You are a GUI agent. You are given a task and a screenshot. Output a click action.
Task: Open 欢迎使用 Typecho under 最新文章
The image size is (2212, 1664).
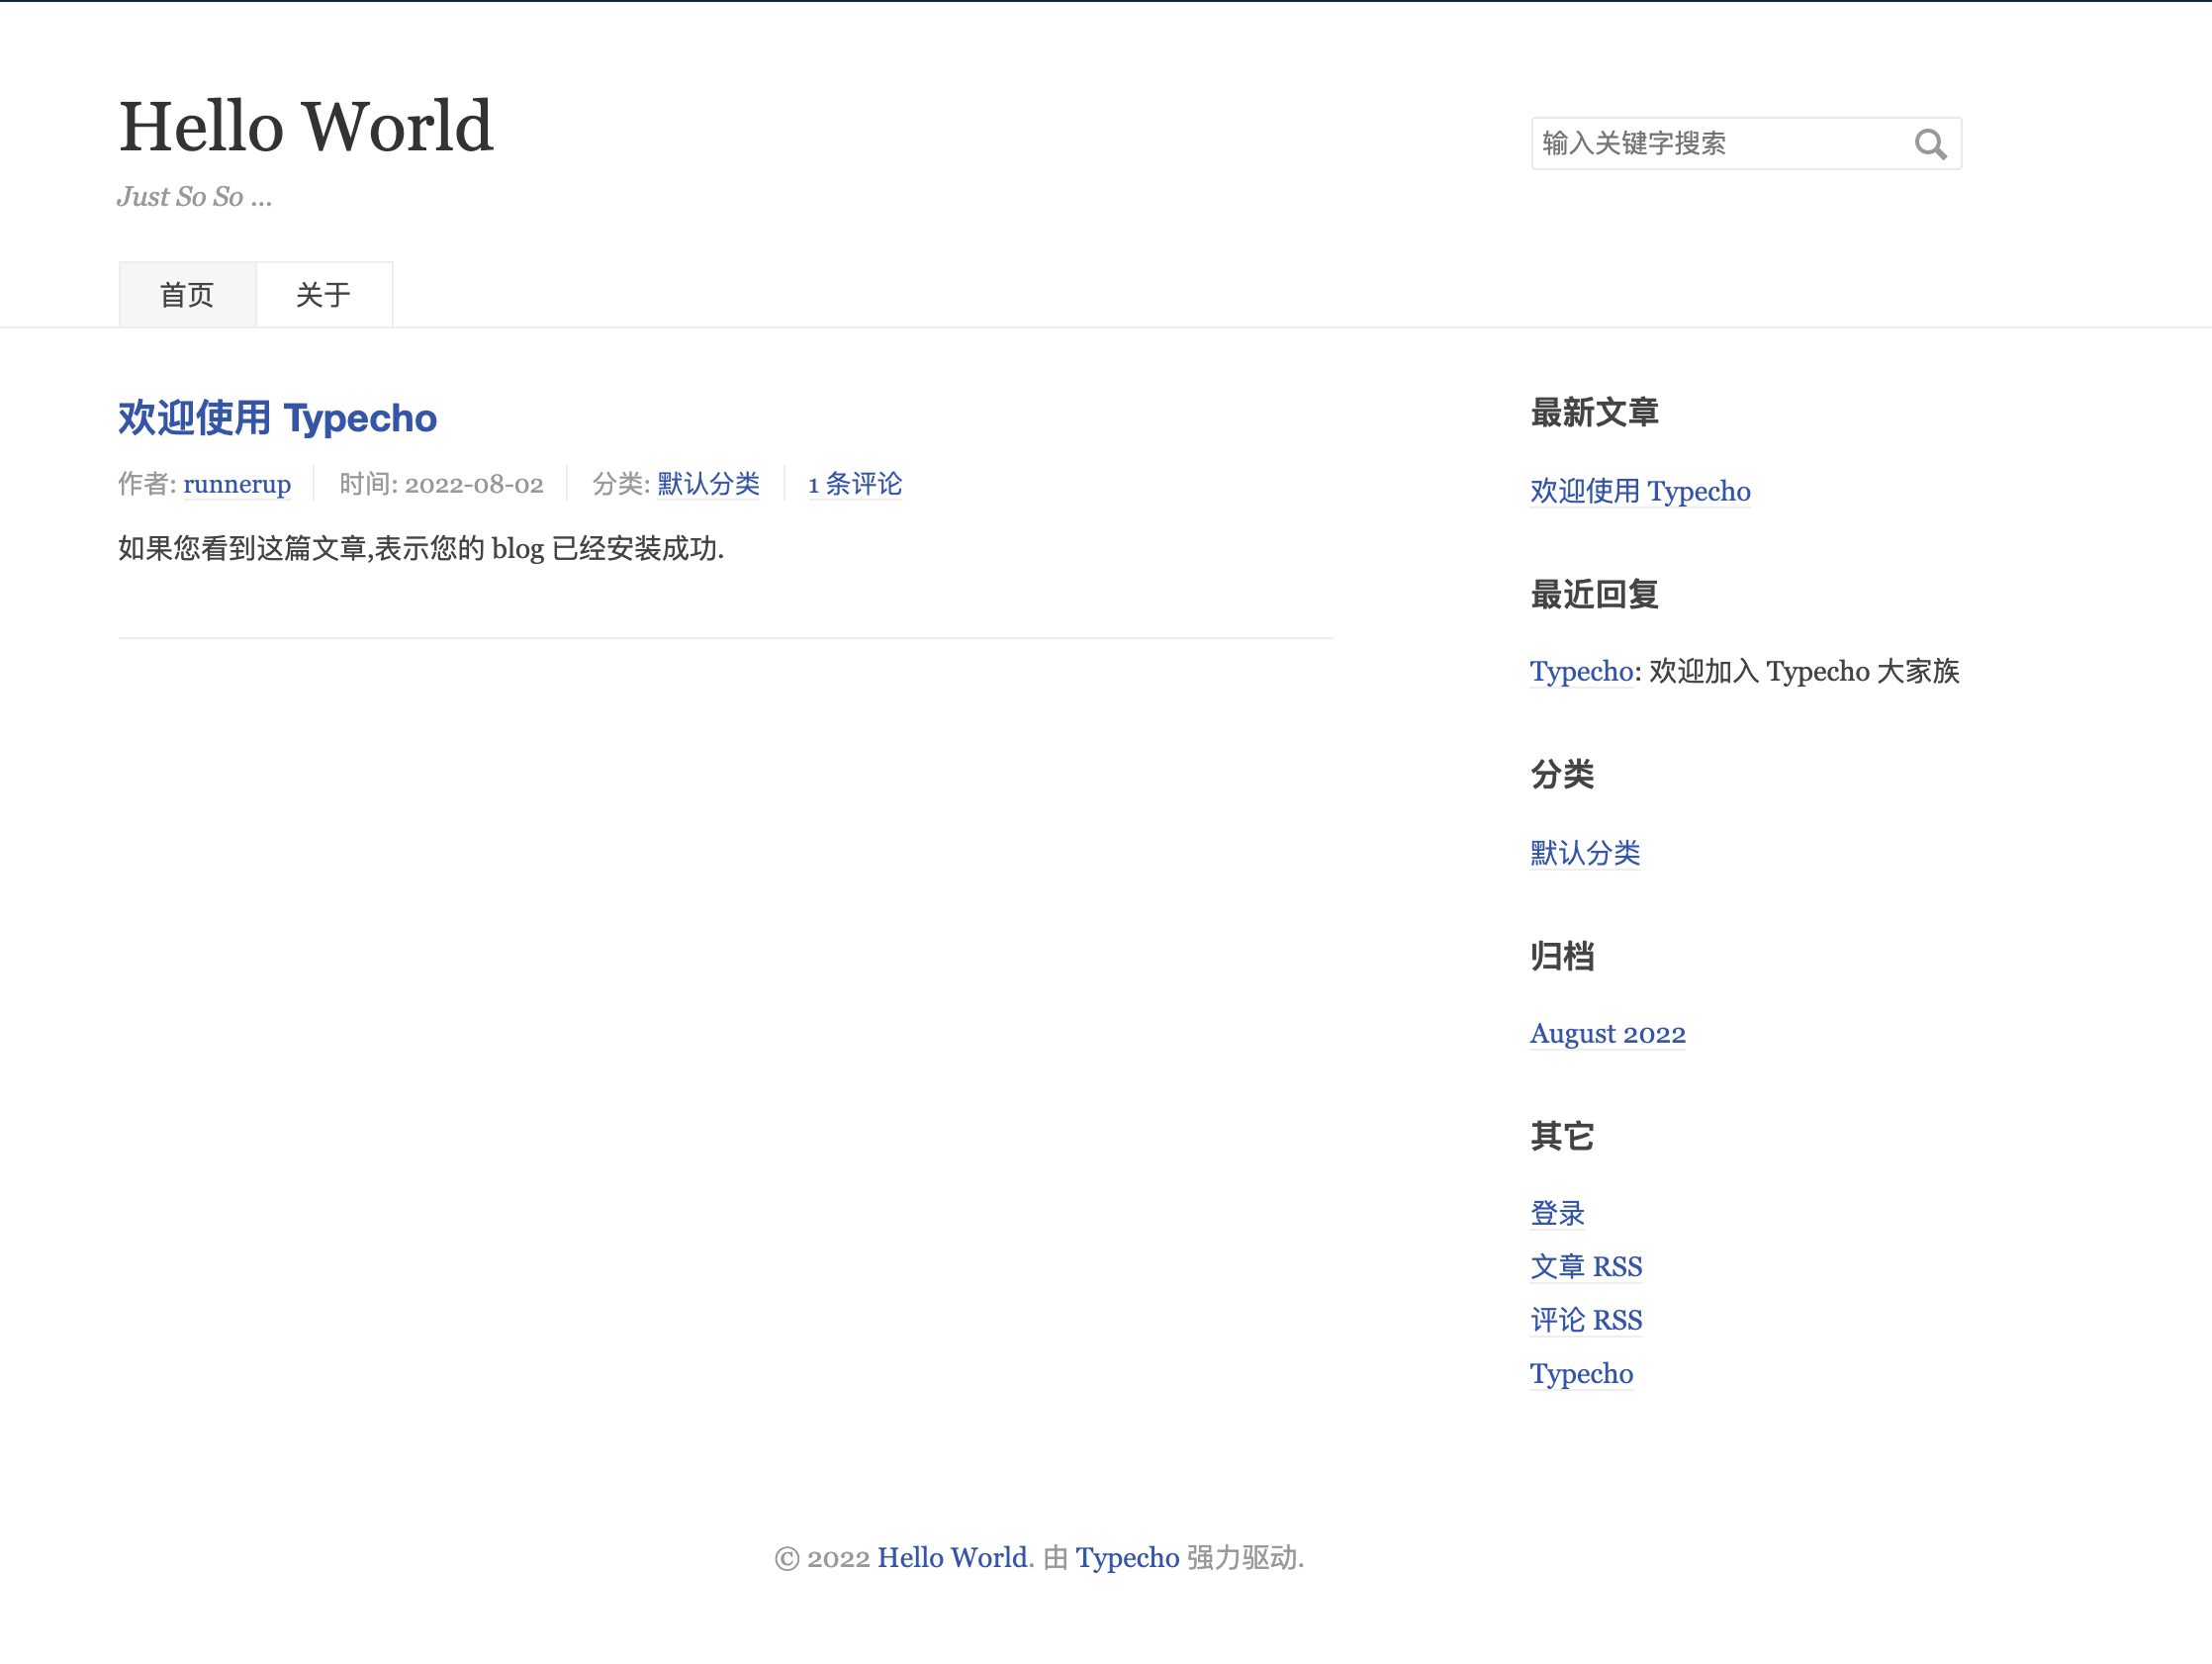[x=1640, y=491]
